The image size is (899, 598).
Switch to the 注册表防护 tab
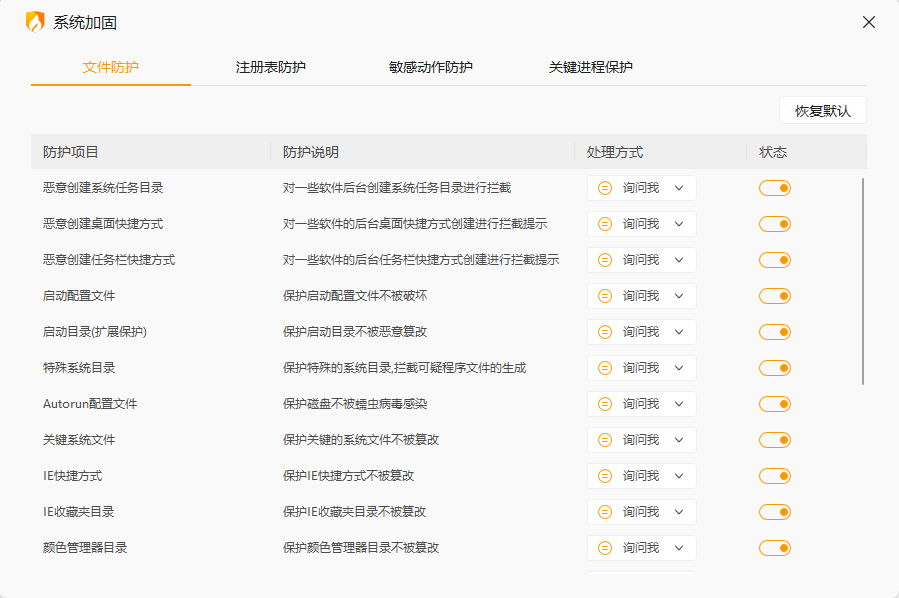pos(271,67)
